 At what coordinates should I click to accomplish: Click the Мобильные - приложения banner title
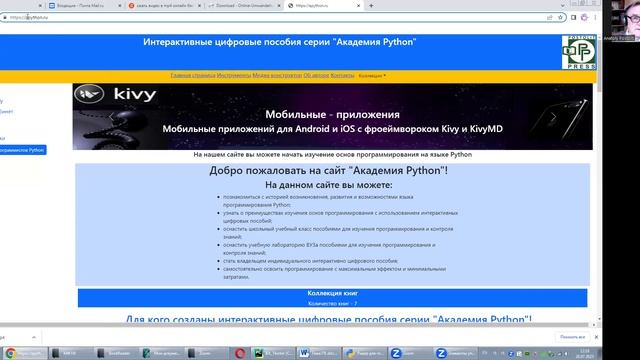coord(332,115)
